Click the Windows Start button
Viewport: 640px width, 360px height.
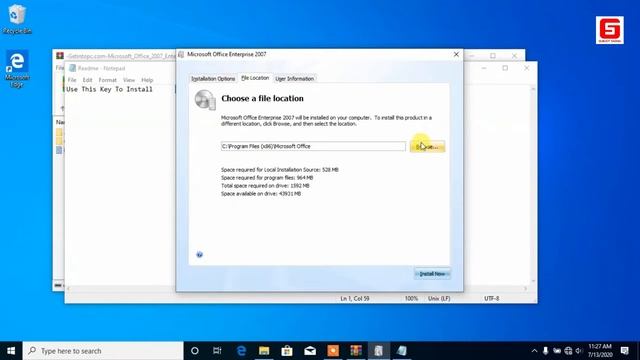[x=11, y=351]
